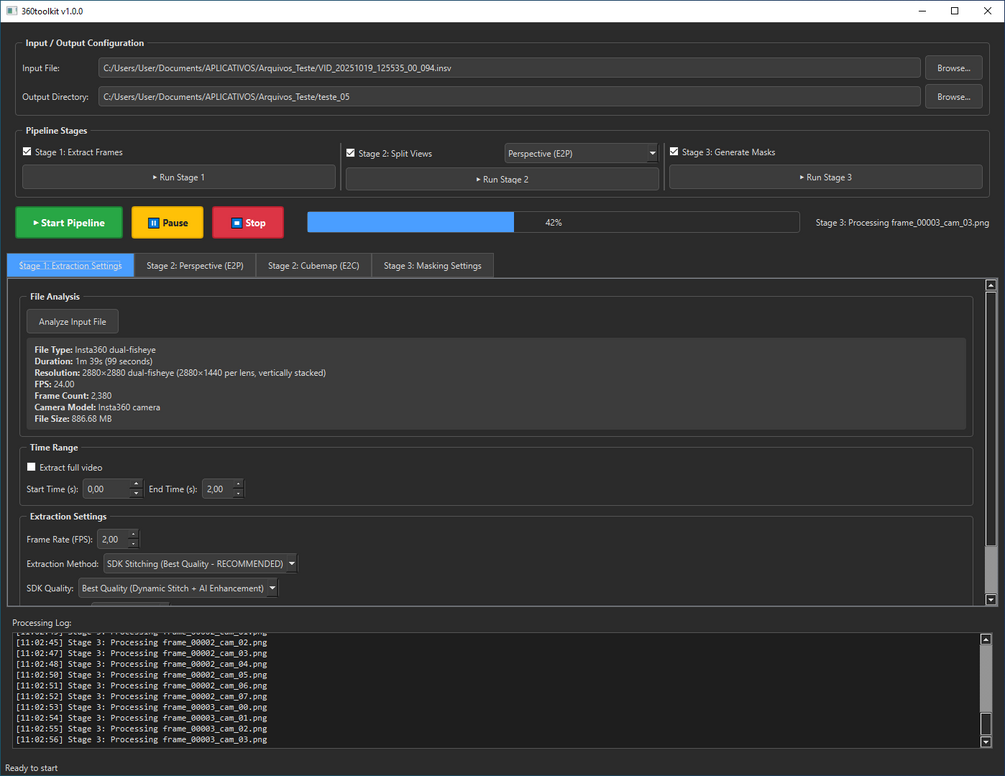This screenshot has width=1005, height=776.
Task: Click the 'FPS: 24.00' analysis line
Action: click(54, 384)
